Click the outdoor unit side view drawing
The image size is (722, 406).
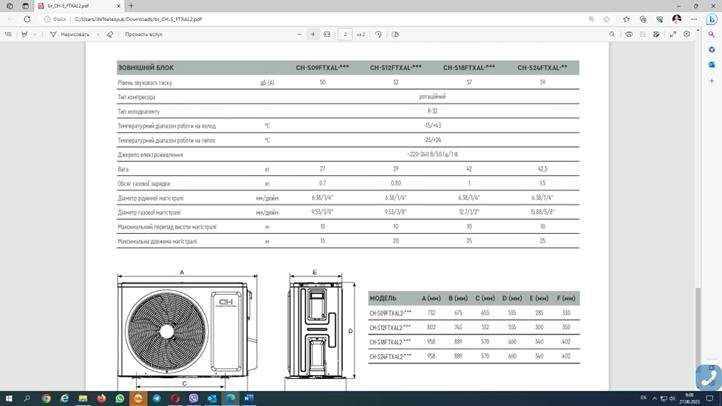(x=315, y=330)
